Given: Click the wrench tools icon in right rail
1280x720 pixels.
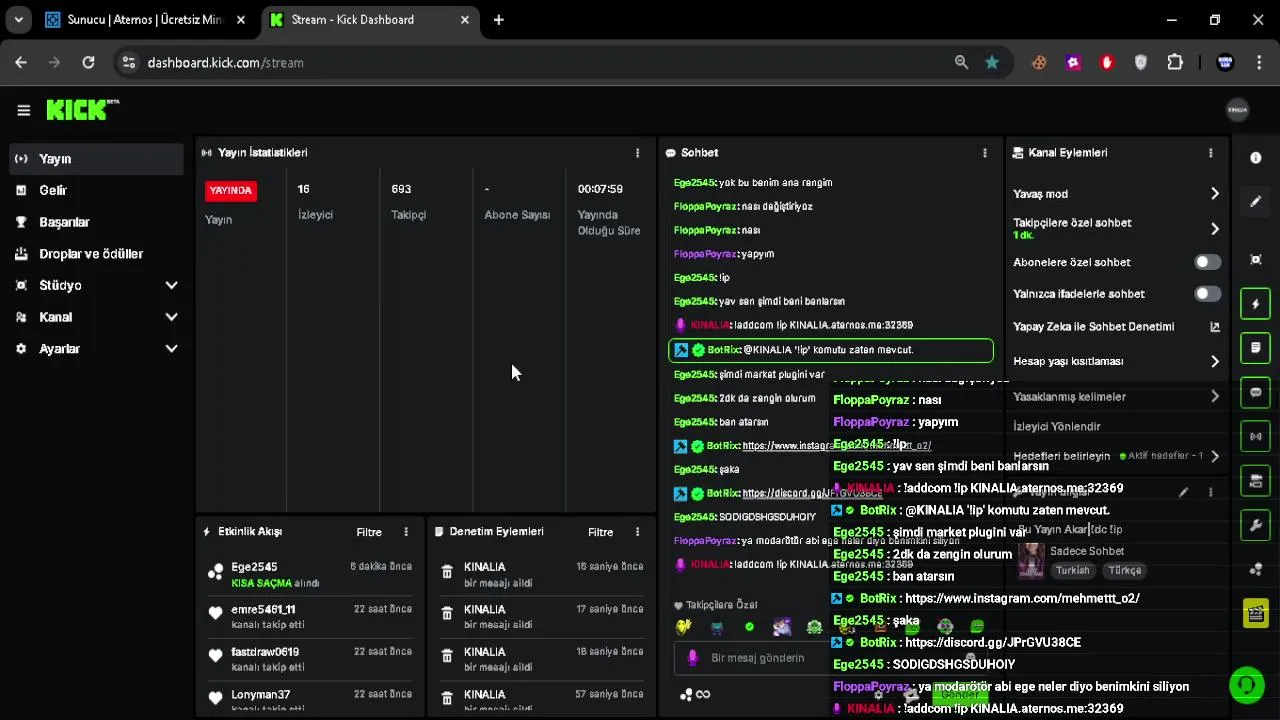Looking at the screenshot, I should point(1256,525).
